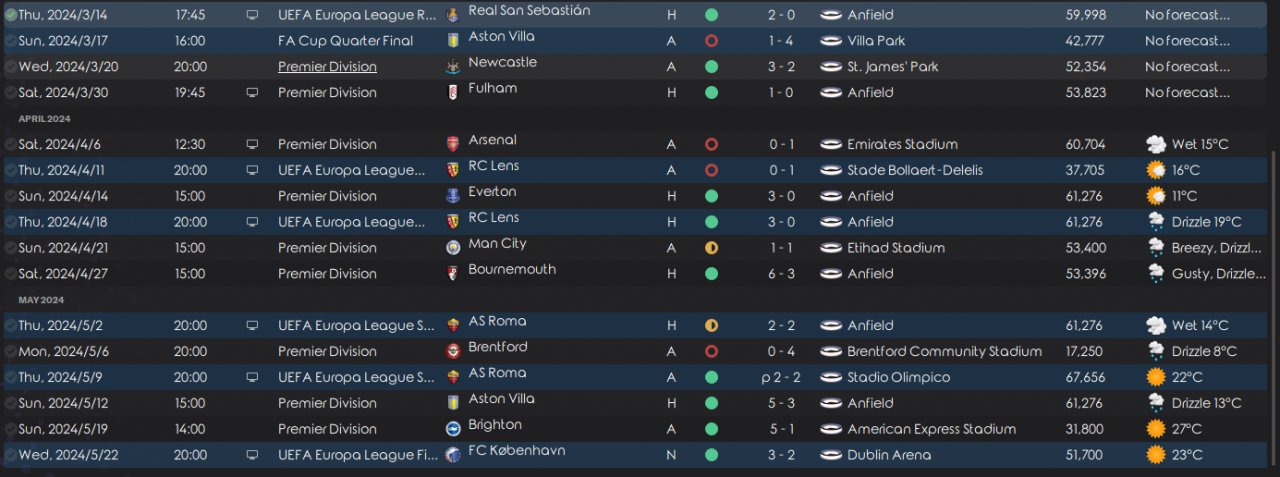Viewport: 1280px width, 477px height.
Task: Open the underlined Premier Division link for Newcastle
Action: coord(327,67)
